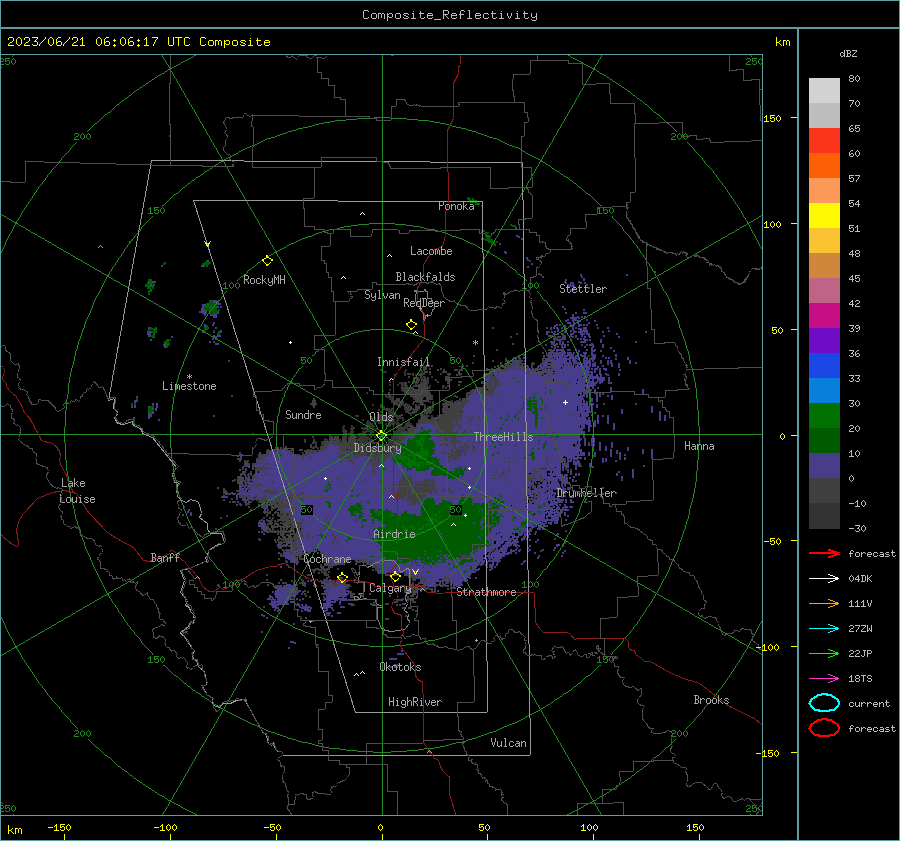This screenshot has height=841, width=900.
Task: Click the red forecast ellipse icon
Action: pyautogui.click(x=824, y=728)
